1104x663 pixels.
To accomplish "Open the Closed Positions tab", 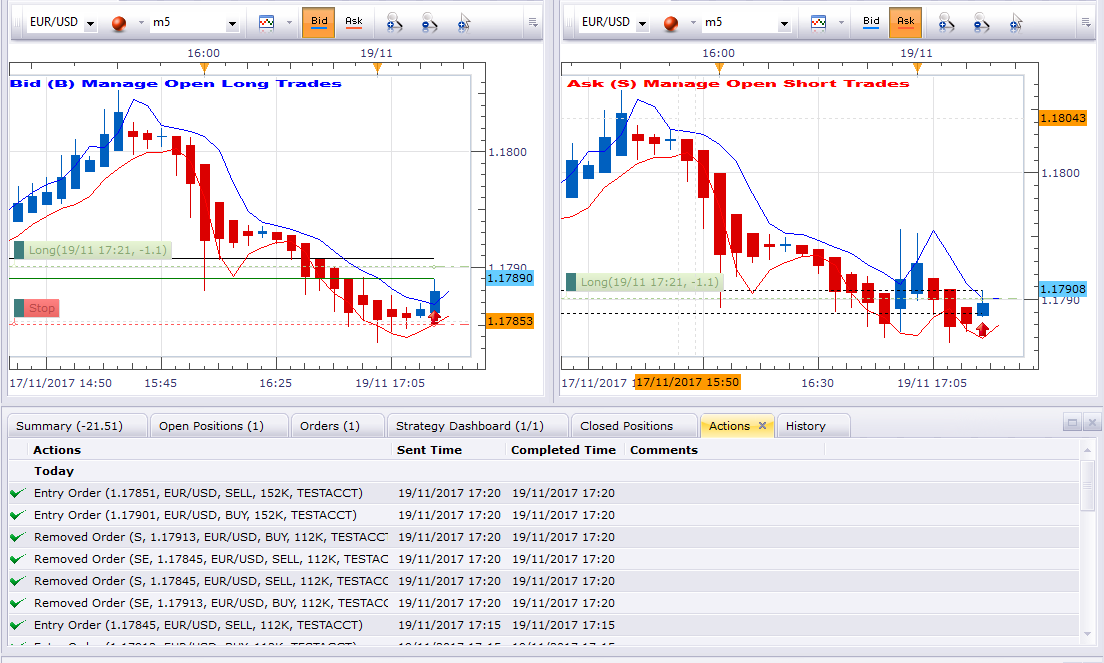I will click(x=626, y=426).
